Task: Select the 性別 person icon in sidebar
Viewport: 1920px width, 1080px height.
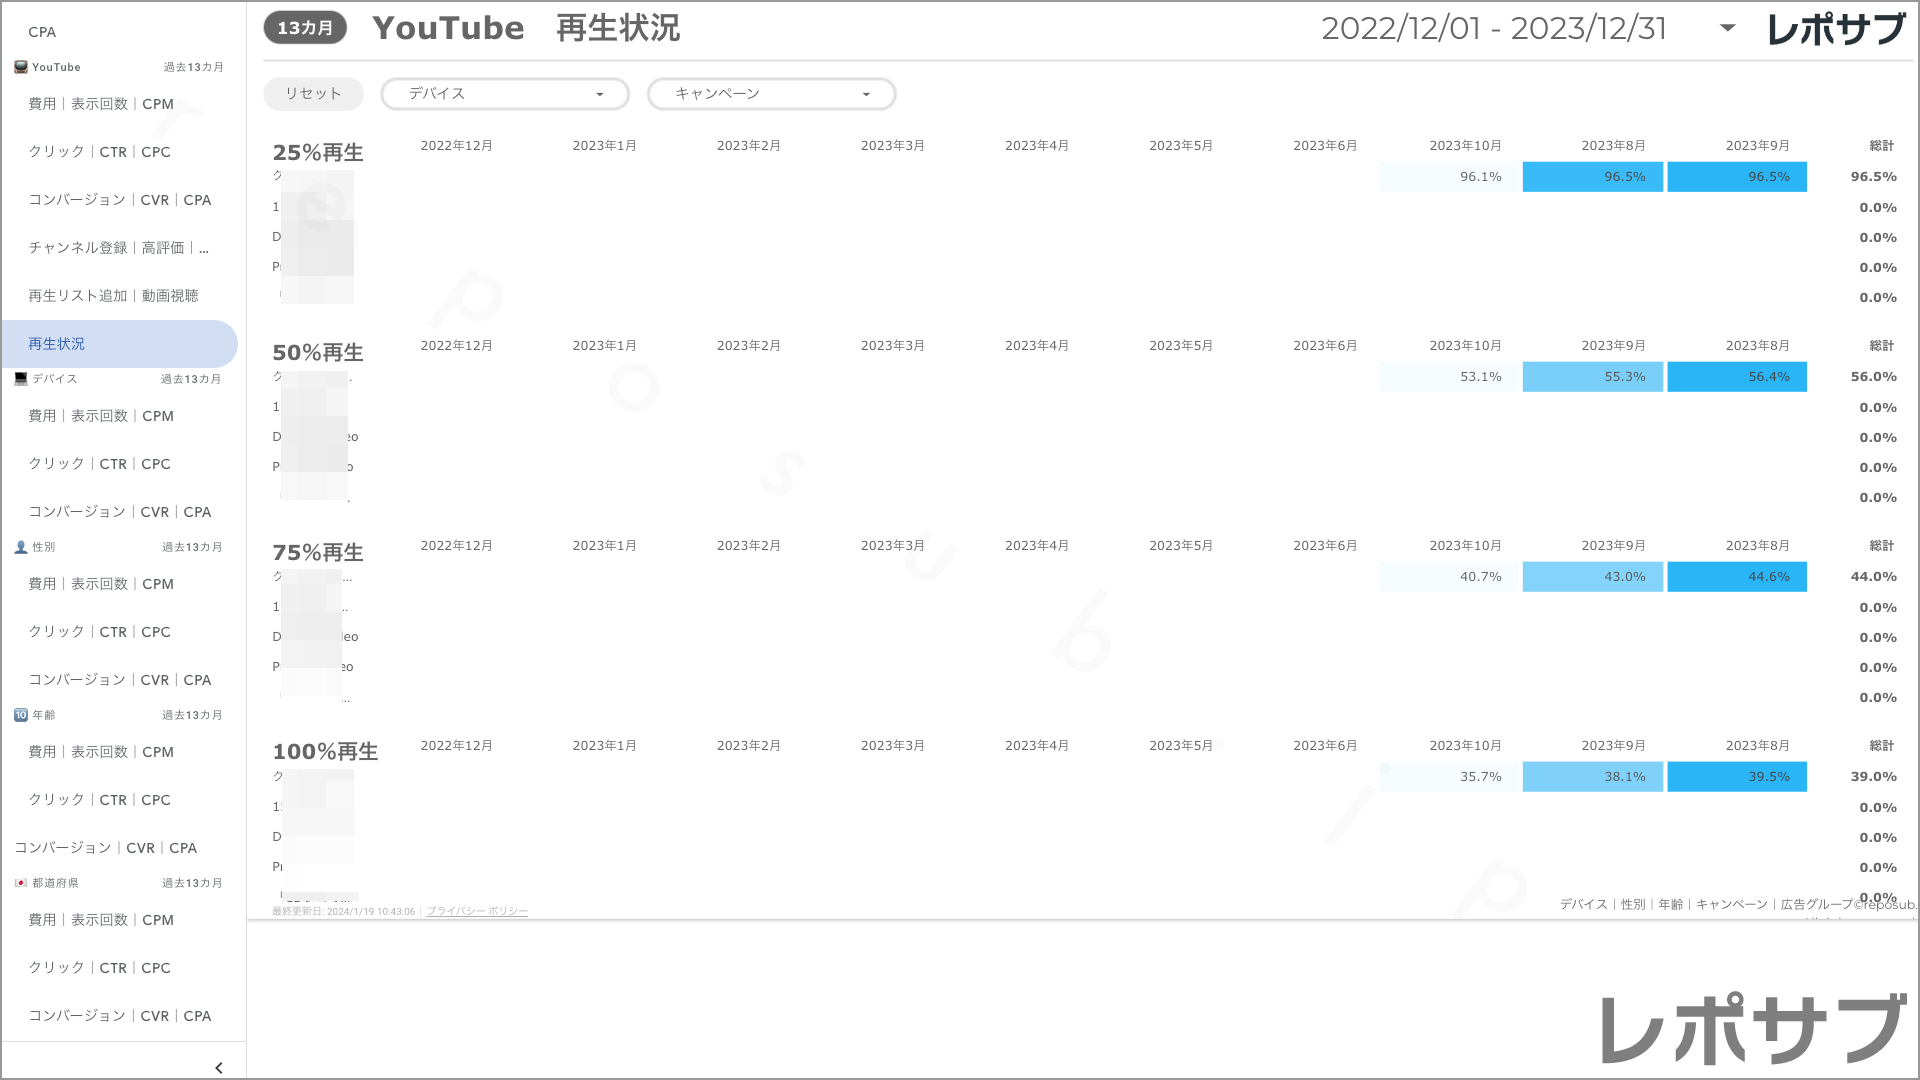Action: [19, 547]
